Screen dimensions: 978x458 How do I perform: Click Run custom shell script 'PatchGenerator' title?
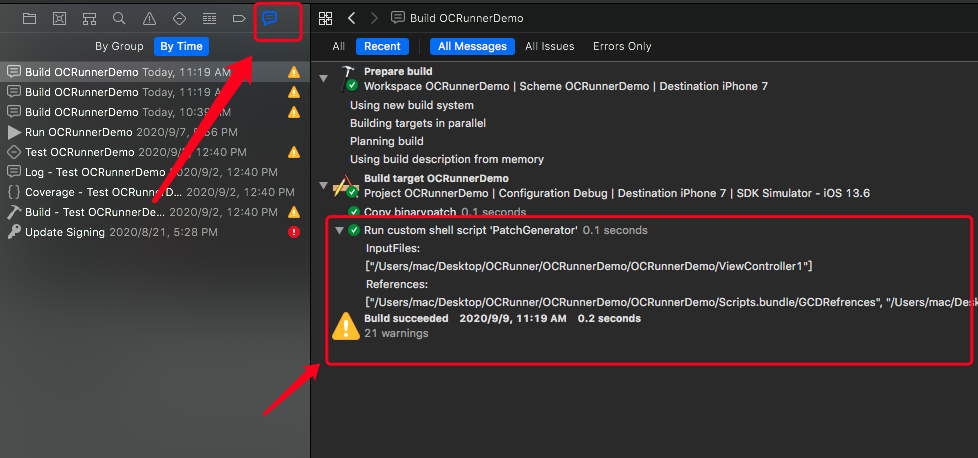point(471,230)
